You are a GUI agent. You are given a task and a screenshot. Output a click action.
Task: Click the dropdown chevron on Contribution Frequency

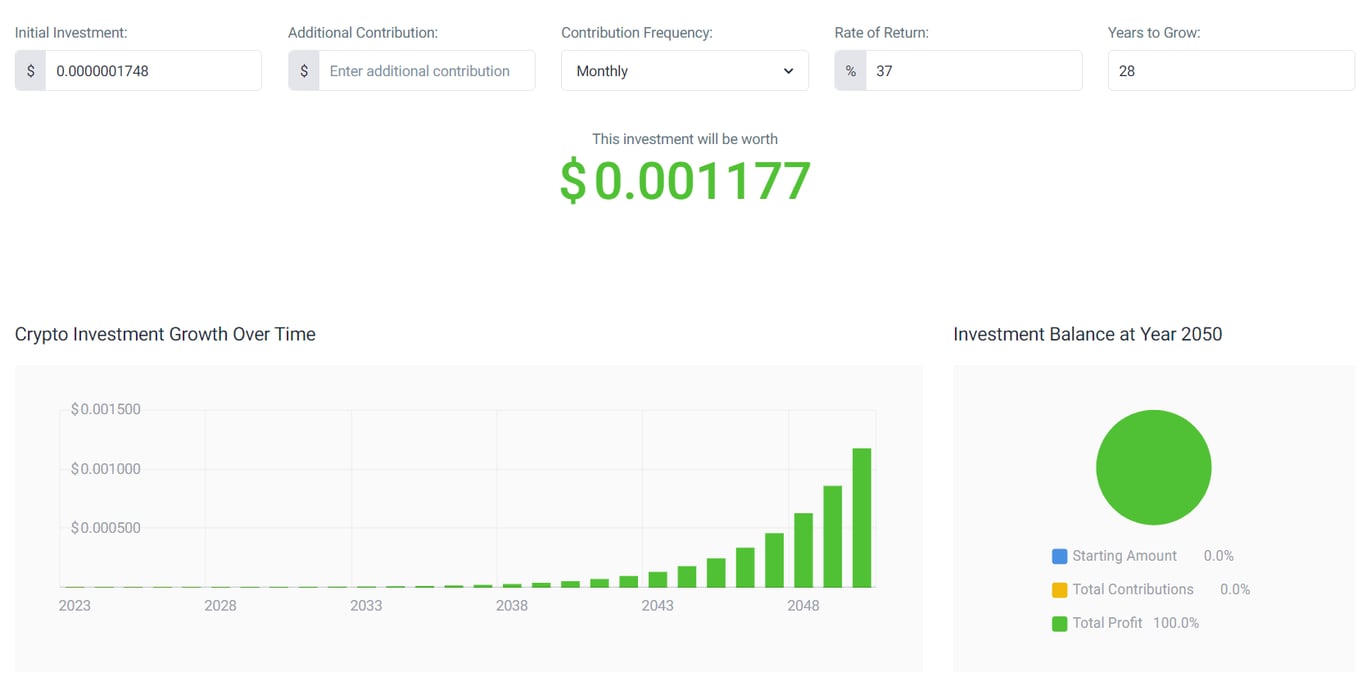click(x=787, y=70)
